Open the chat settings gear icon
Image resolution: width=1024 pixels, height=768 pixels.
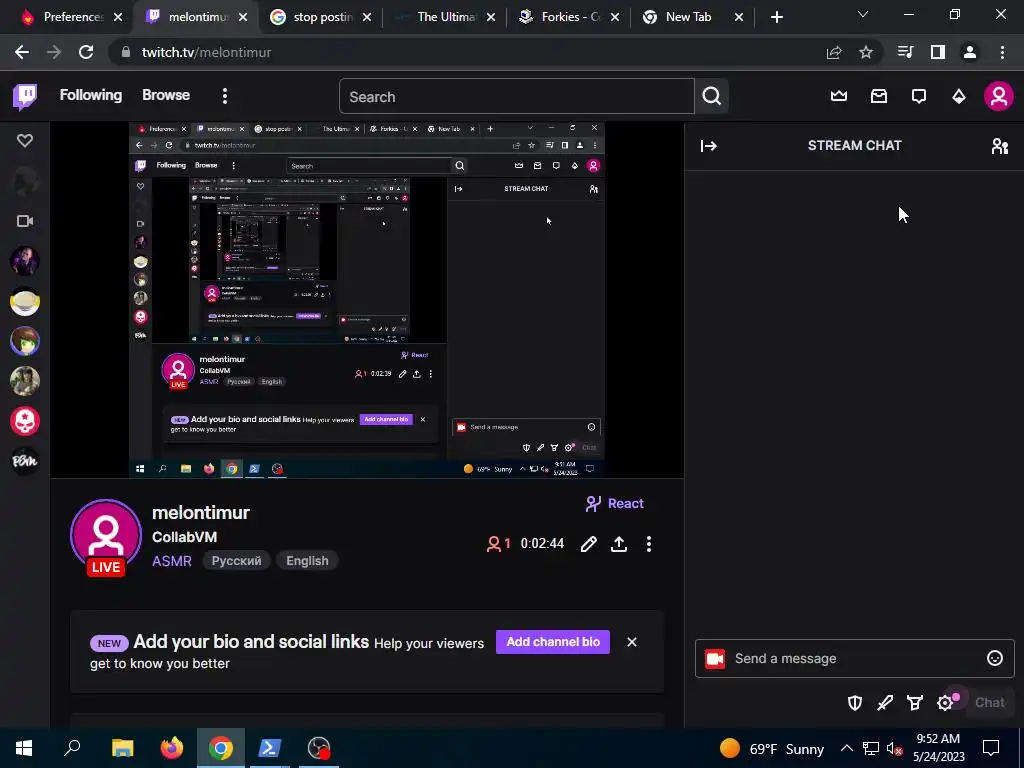tap(945, 703)
